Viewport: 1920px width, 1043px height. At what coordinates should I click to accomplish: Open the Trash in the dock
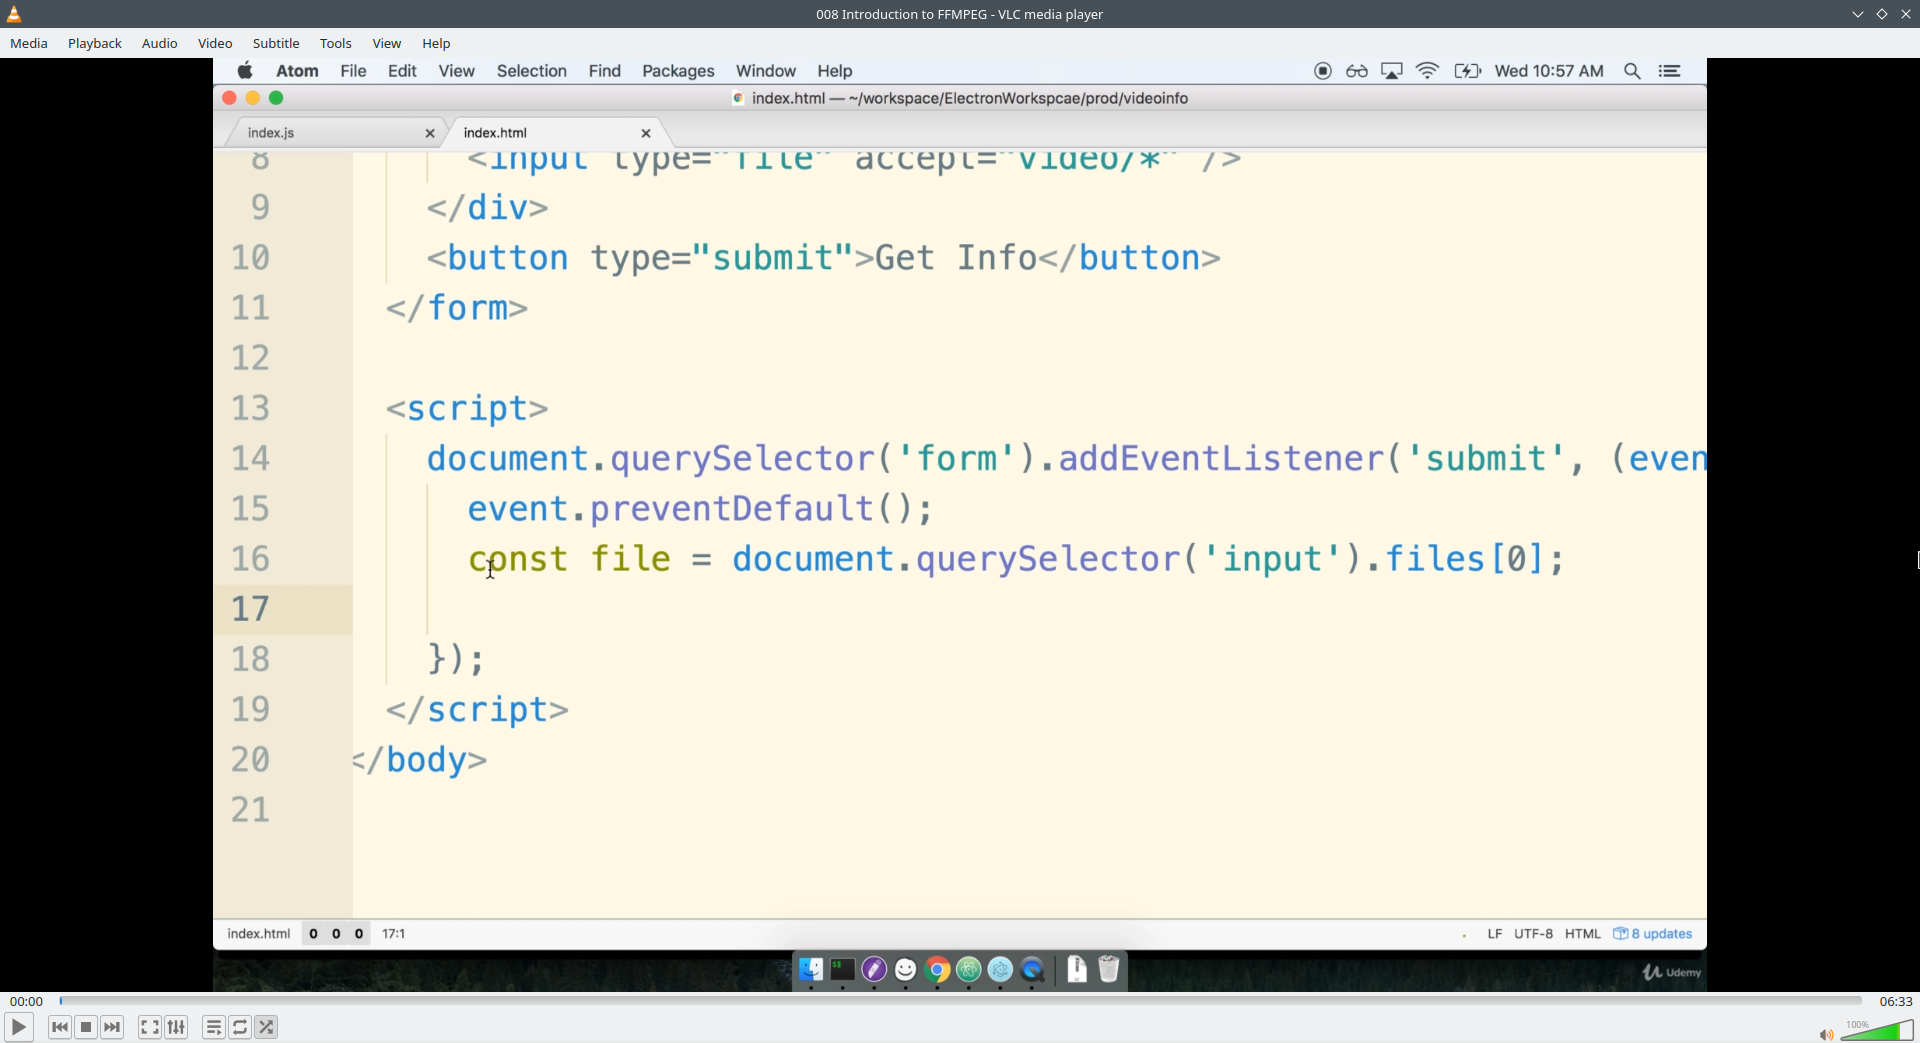[x=1109, y=969]
